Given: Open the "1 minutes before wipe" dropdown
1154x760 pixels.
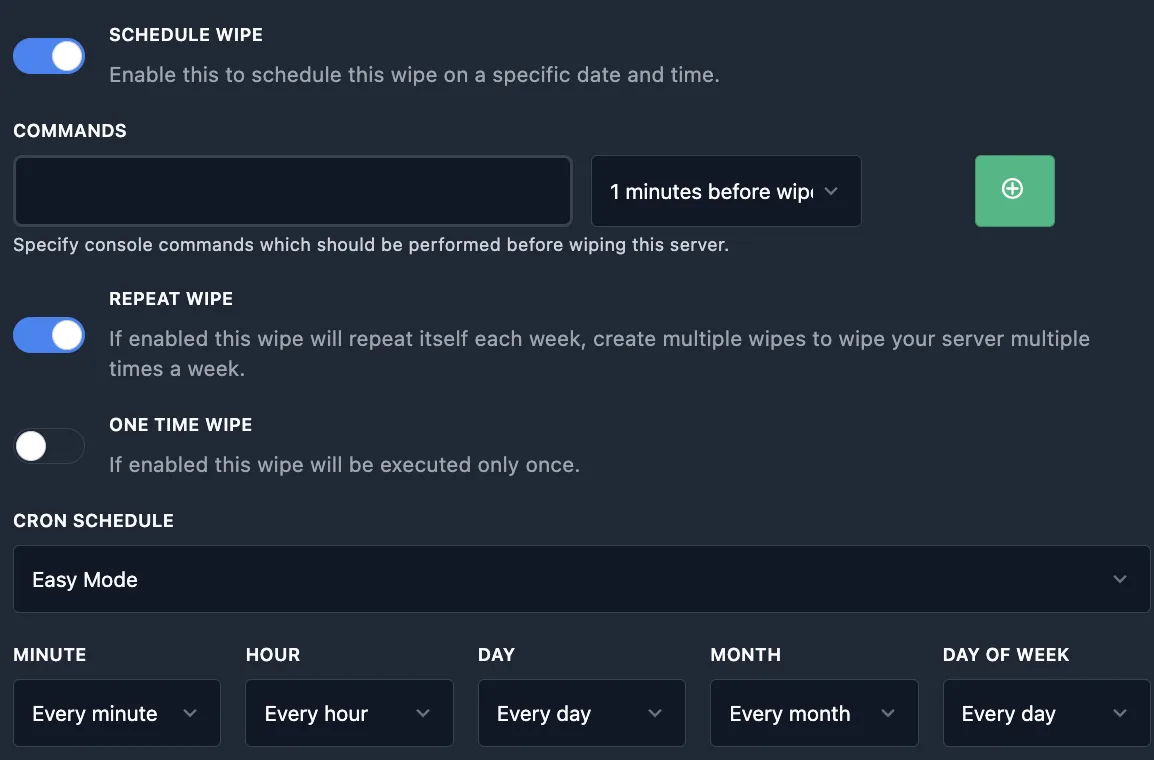Looking at the screenshot, I should click(712, 191).
